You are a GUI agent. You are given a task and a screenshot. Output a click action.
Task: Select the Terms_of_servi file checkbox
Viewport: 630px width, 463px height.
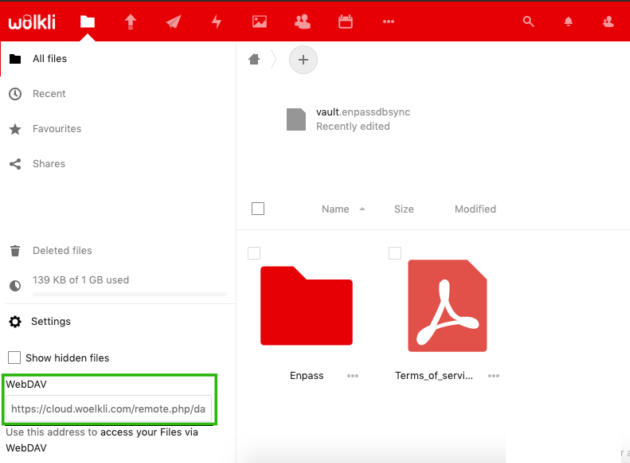(x=395, y=253)
